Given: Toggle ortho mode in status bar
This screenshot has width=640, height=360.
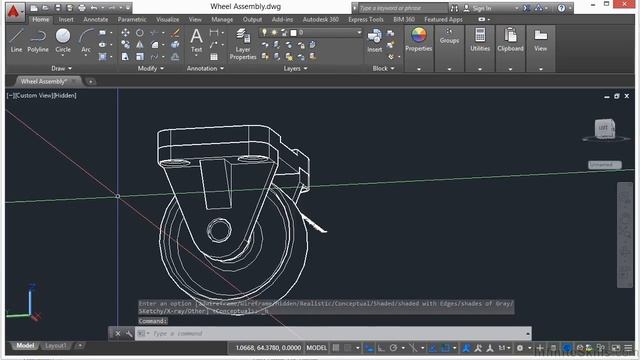Looking at the screenshot, I should [381, 348].
